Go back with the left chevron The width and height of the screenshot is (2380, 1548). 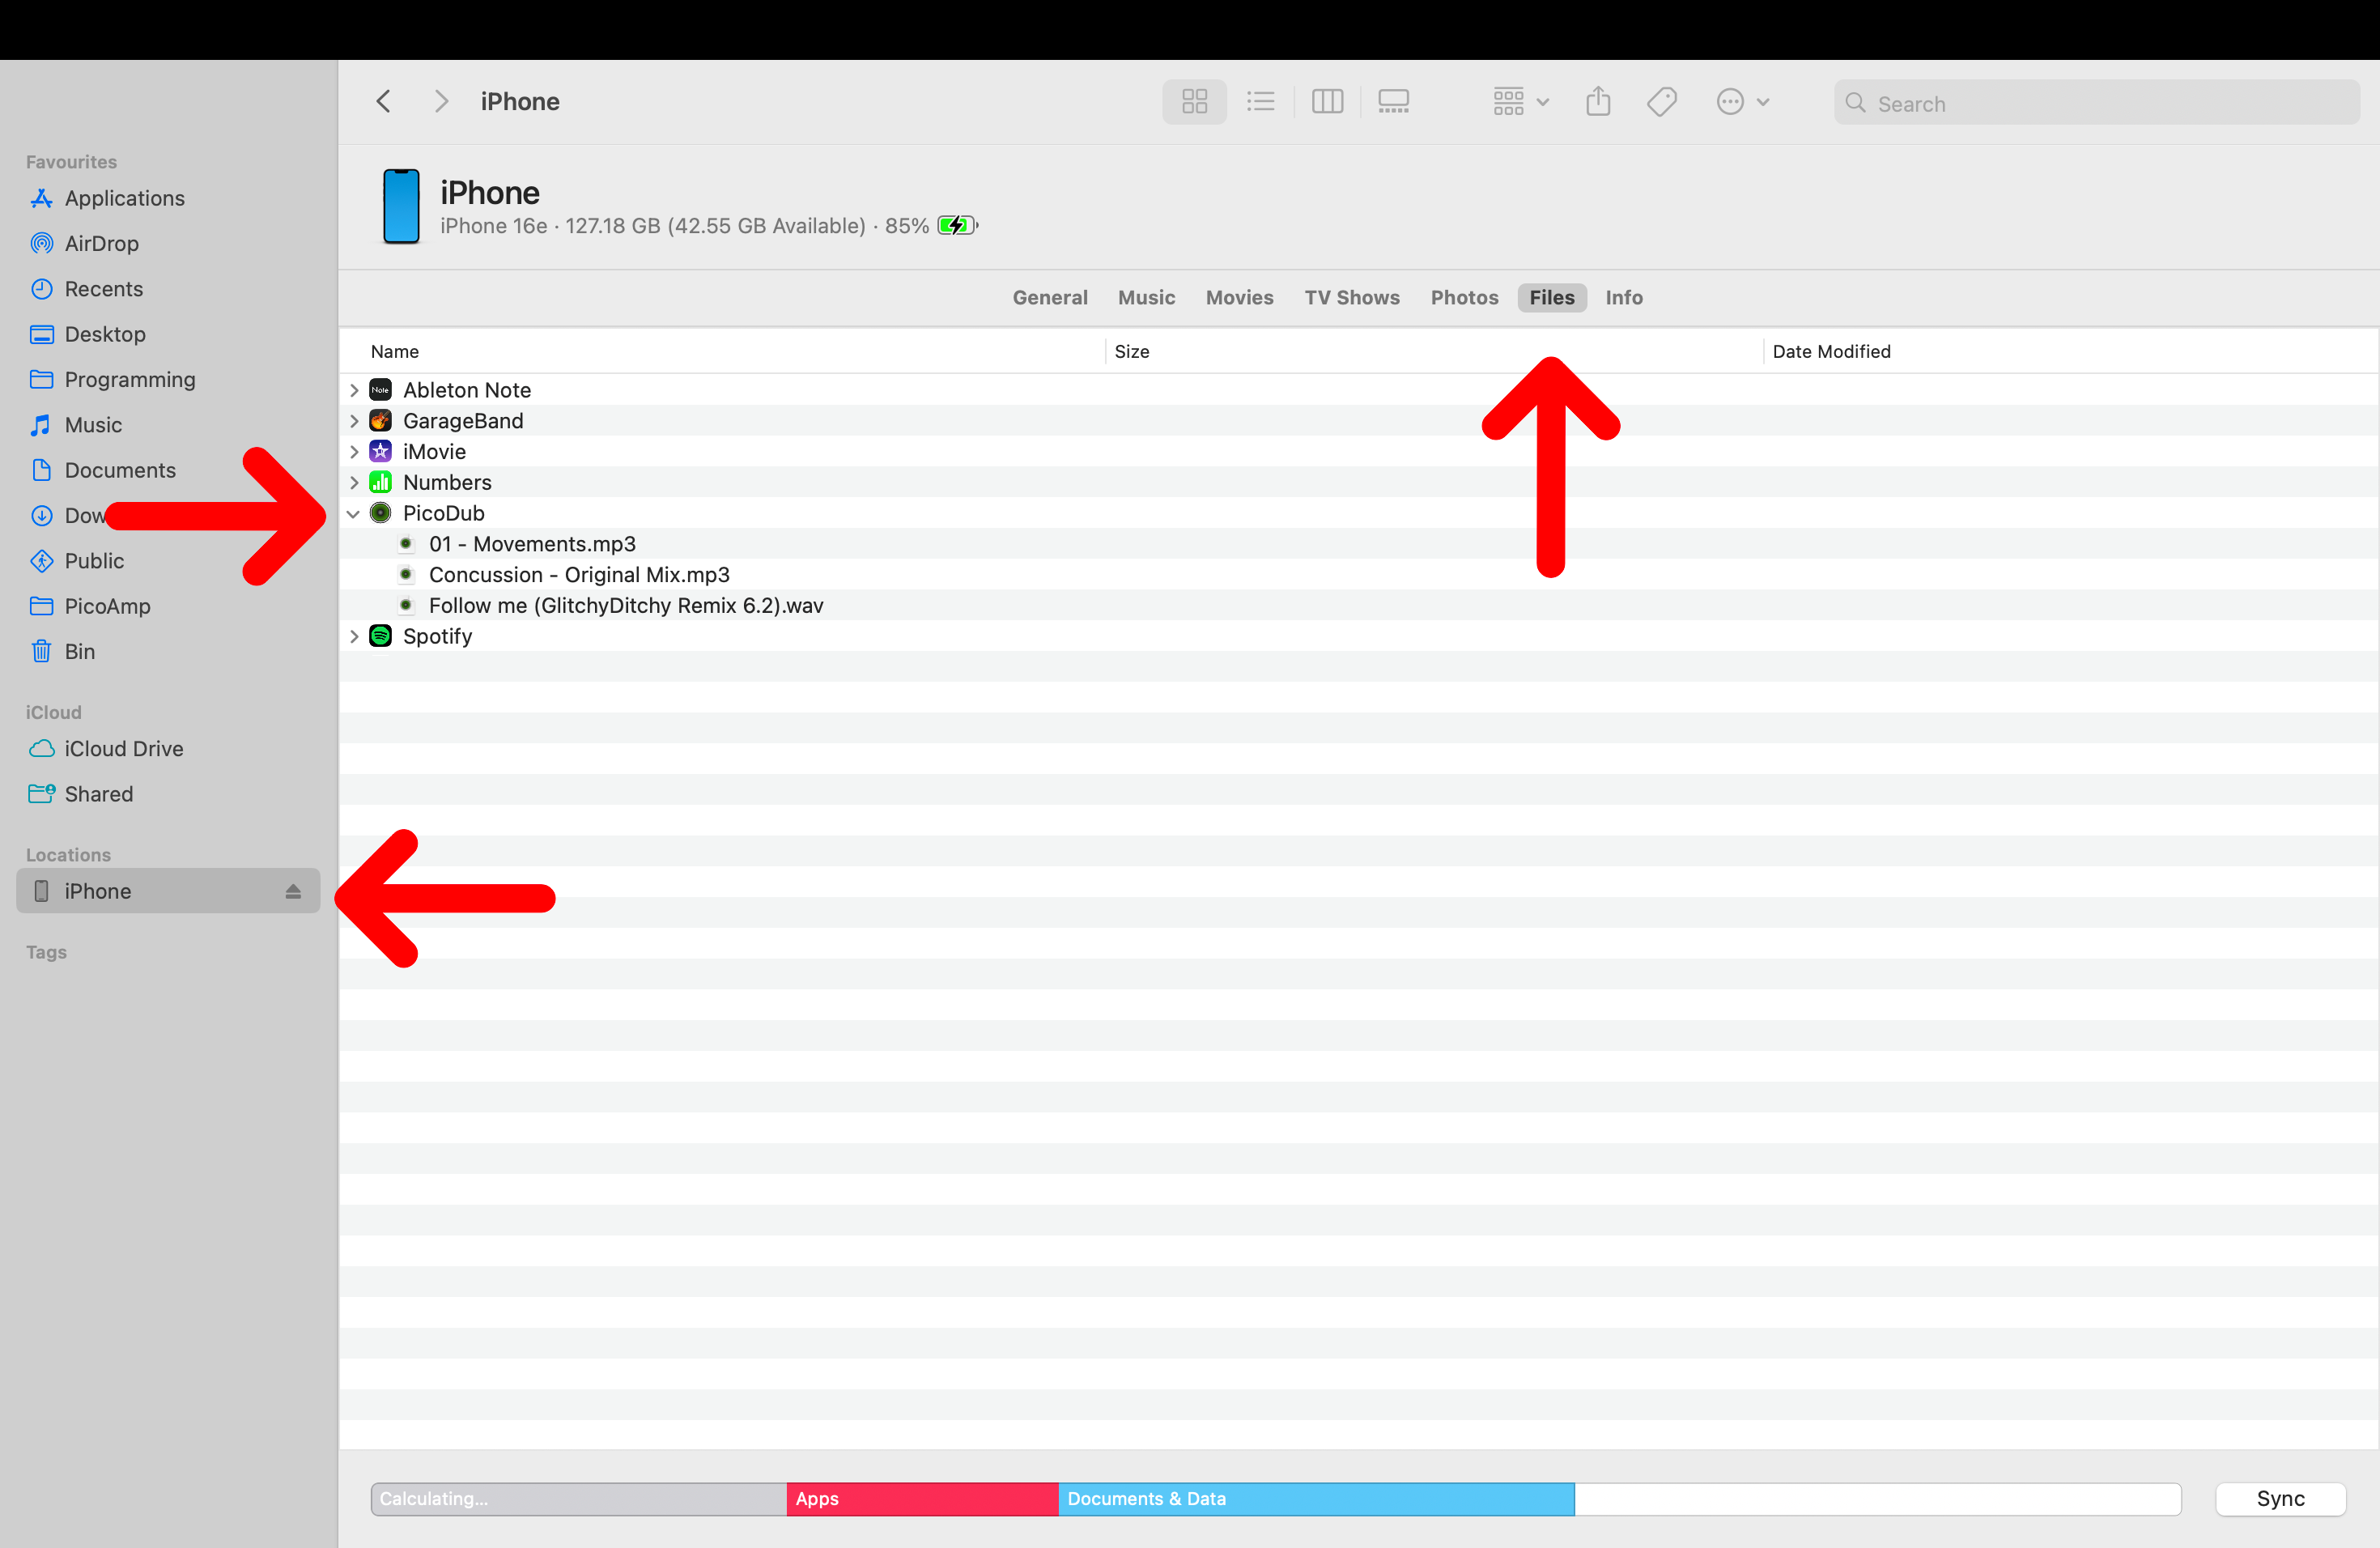tap(383, 101)
